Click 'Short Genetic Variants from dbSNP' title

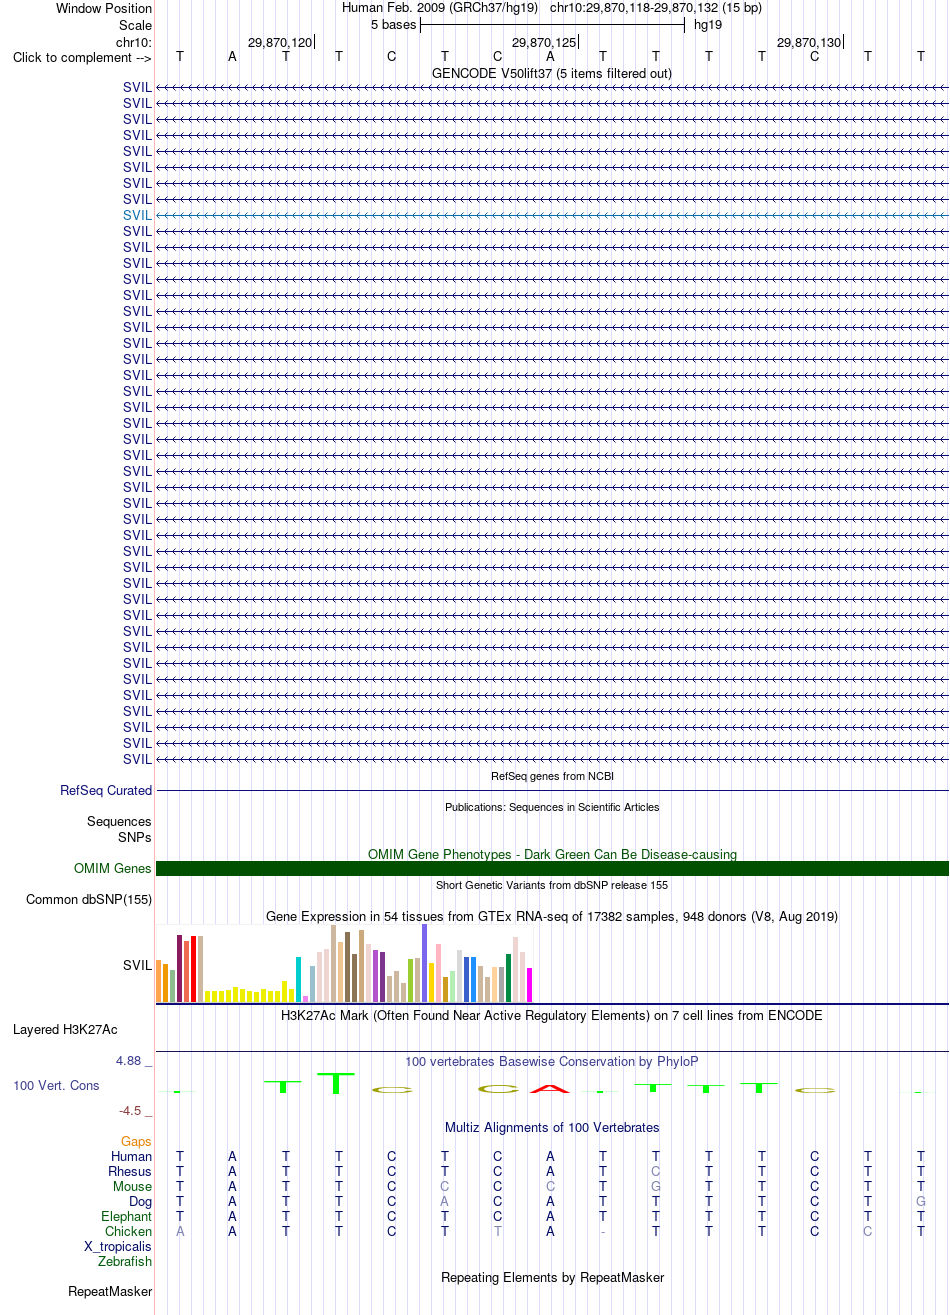552,885
